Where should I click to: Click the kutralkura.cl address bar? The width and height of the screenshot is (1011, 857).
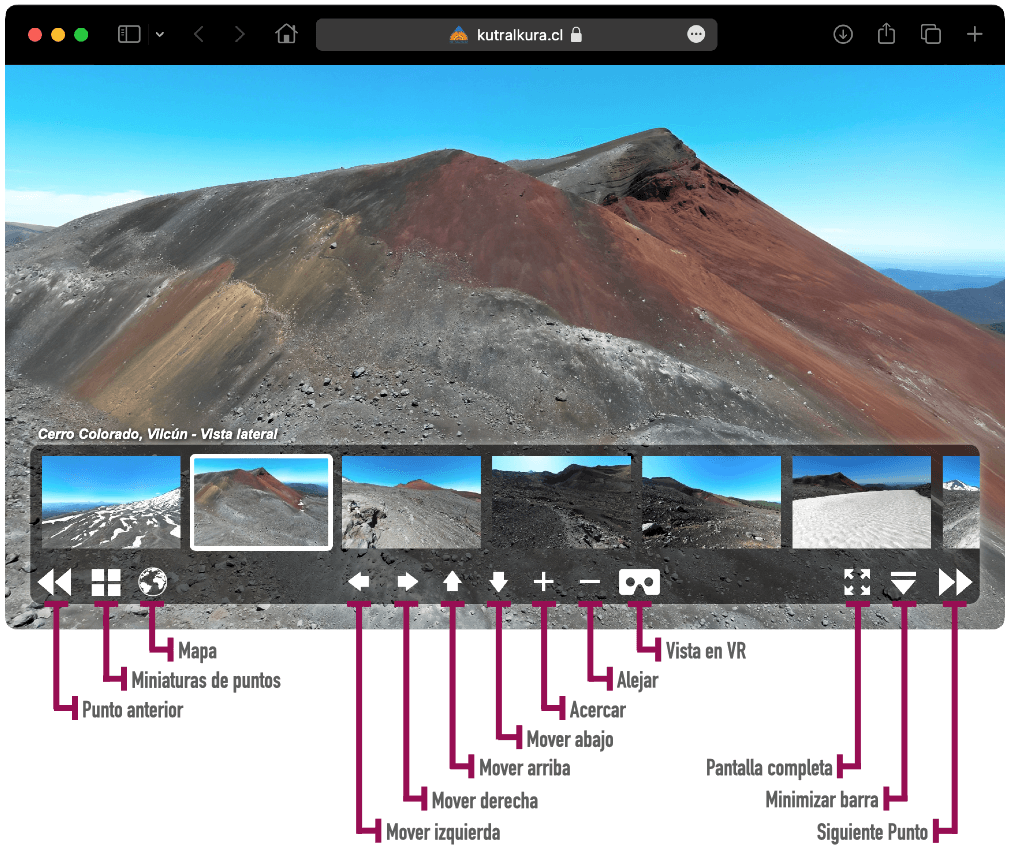point(516,35)
